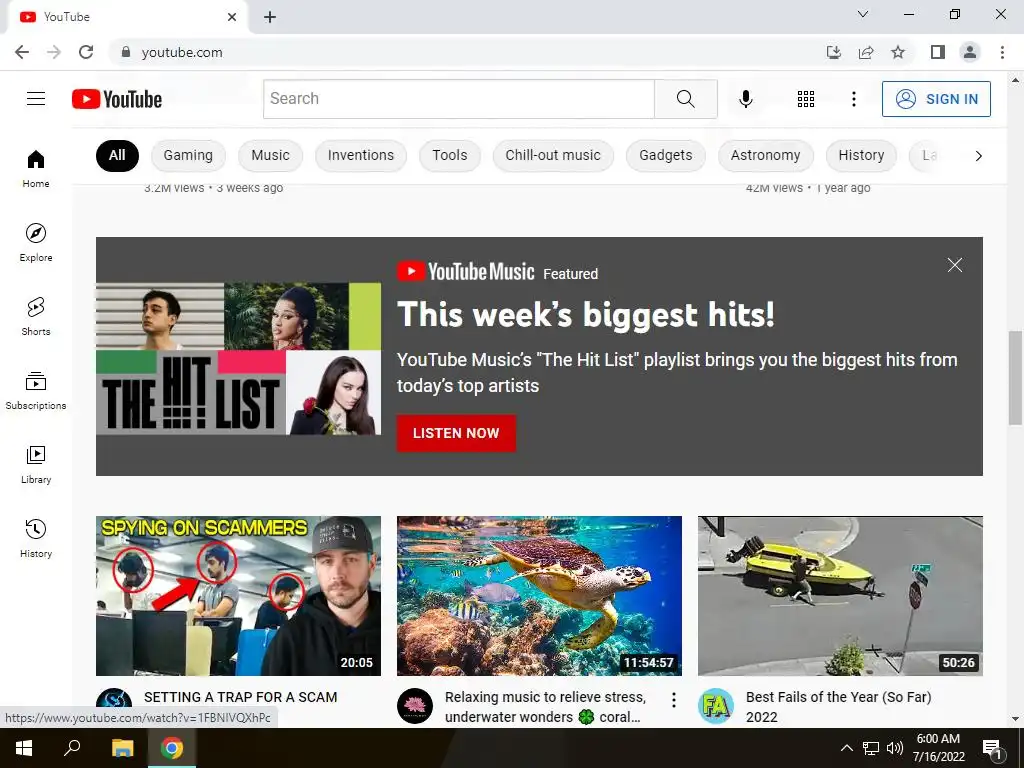1024x768 pixels.
Task: Open Library in sidebar
Action: 36,464
